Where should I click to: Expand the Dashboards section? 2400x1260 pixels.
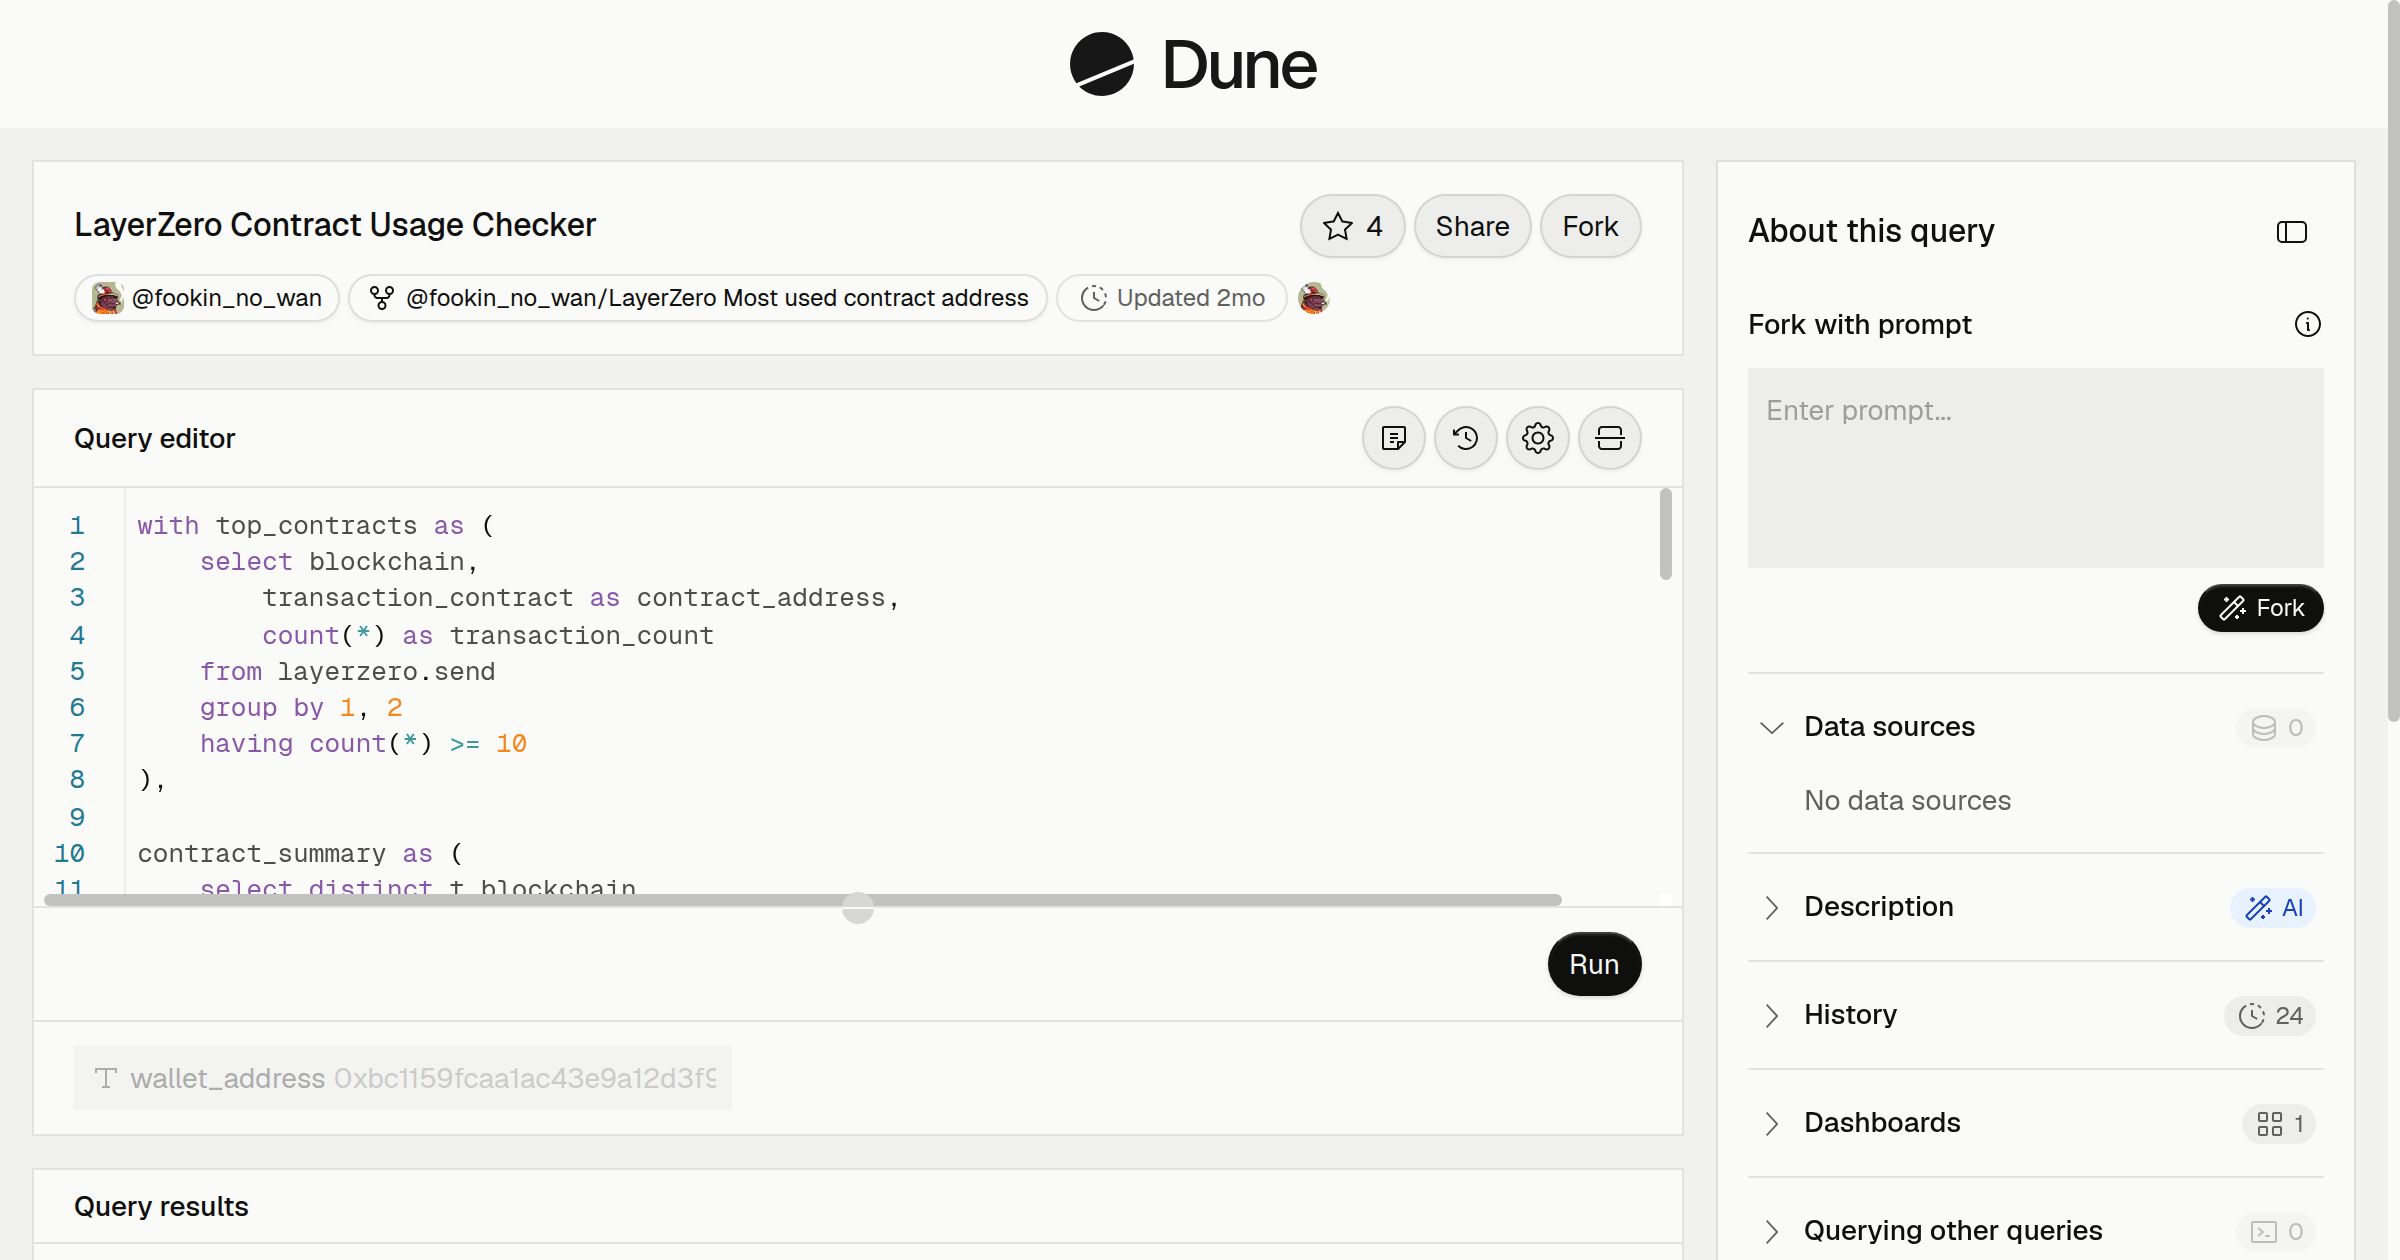coord(1771,1123)
